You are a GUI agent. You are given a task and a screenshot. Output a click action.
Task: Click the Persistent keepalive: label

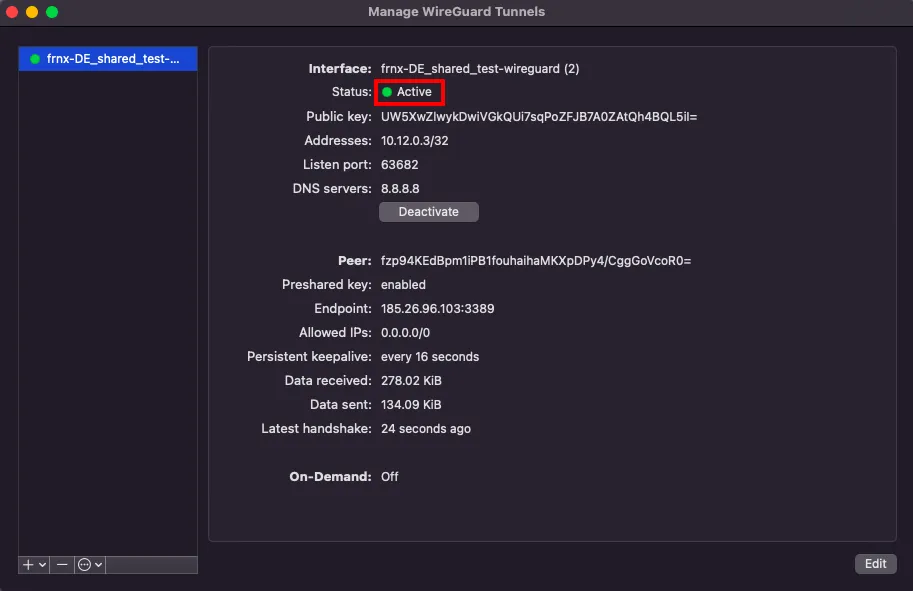click(309, 356)
